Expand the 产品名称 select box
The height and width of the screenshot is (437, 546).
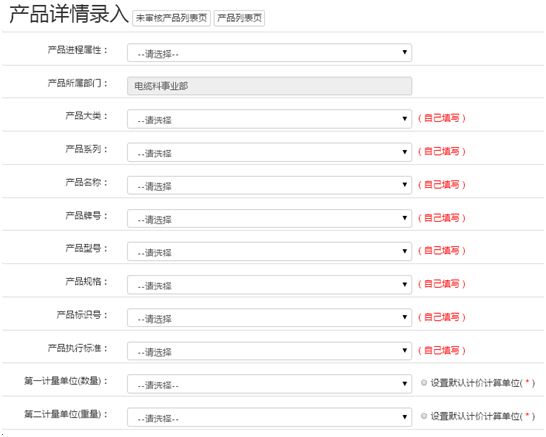point(270,185)
